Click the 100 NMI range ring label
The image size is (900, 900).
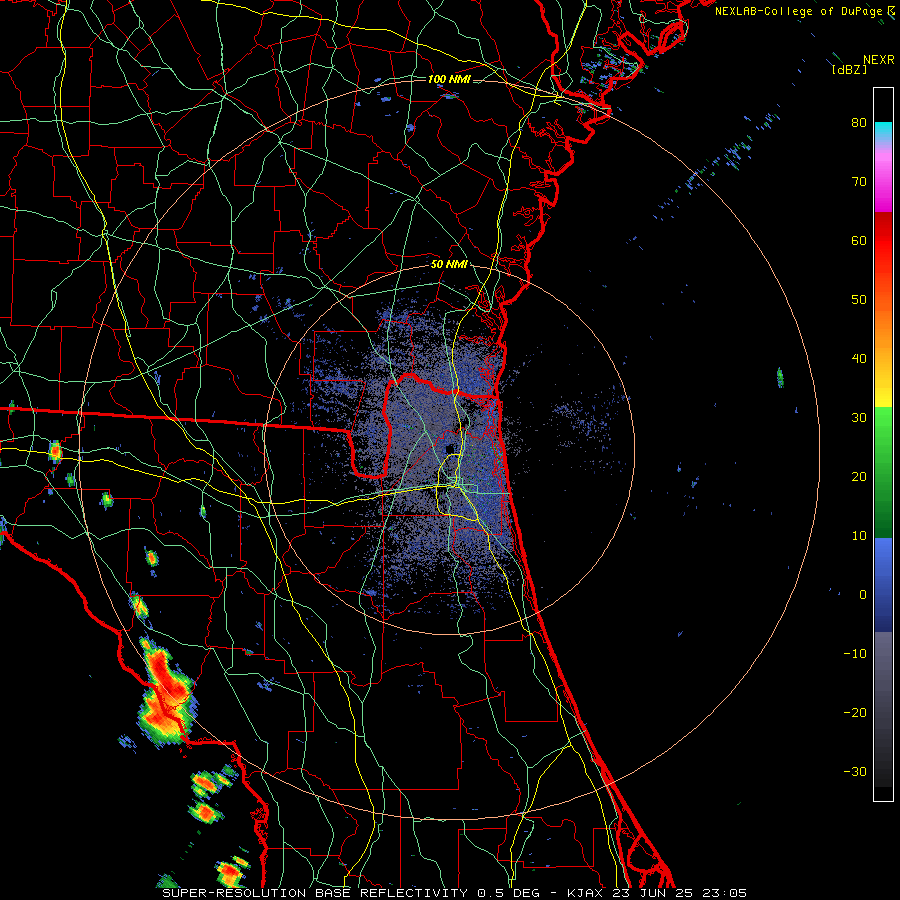coord(449,79)
